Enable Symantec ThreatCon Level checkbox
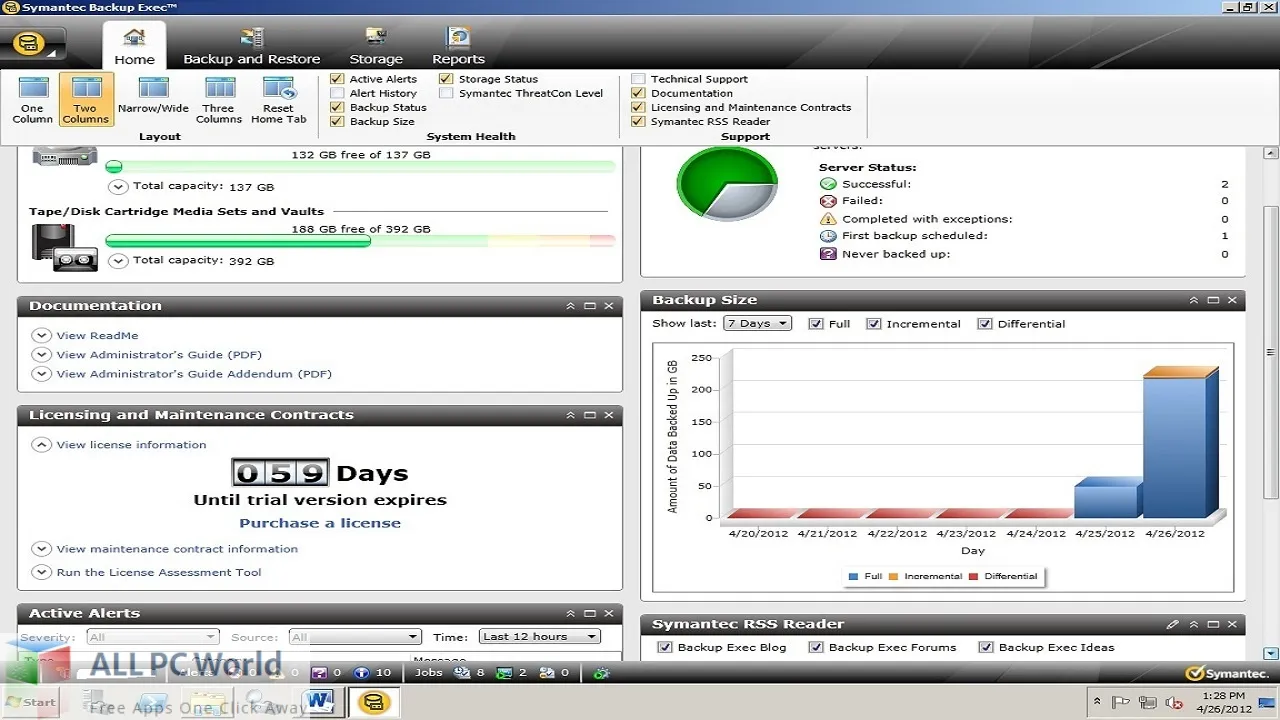 [x=446, y=93]
